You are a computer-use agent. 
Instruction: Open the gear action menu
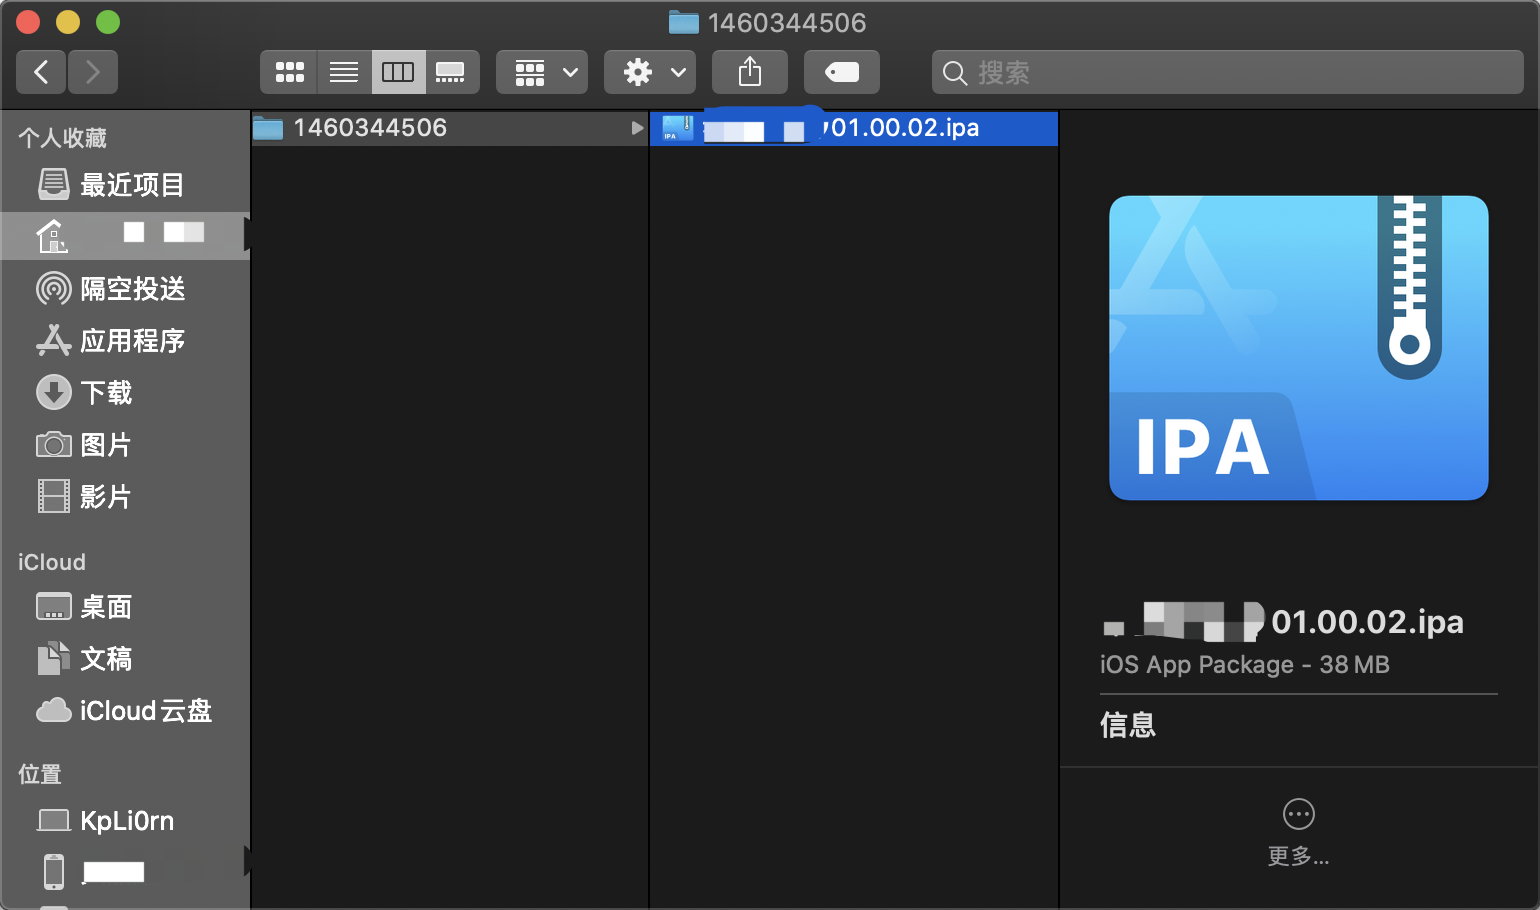pyautogui.click(x=651, y=72)
